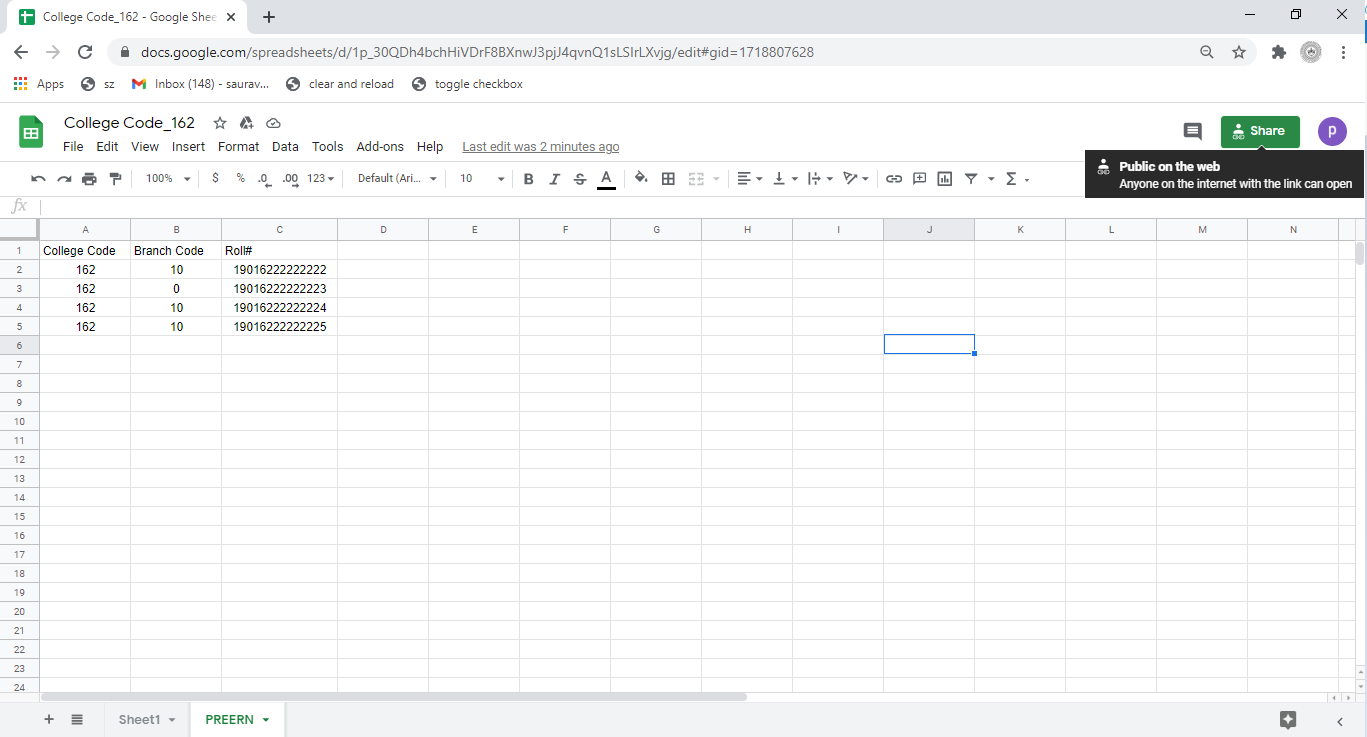Select cell C2 containing roll number 19016222222222
Screen dimensions: 1367x737
279,270
